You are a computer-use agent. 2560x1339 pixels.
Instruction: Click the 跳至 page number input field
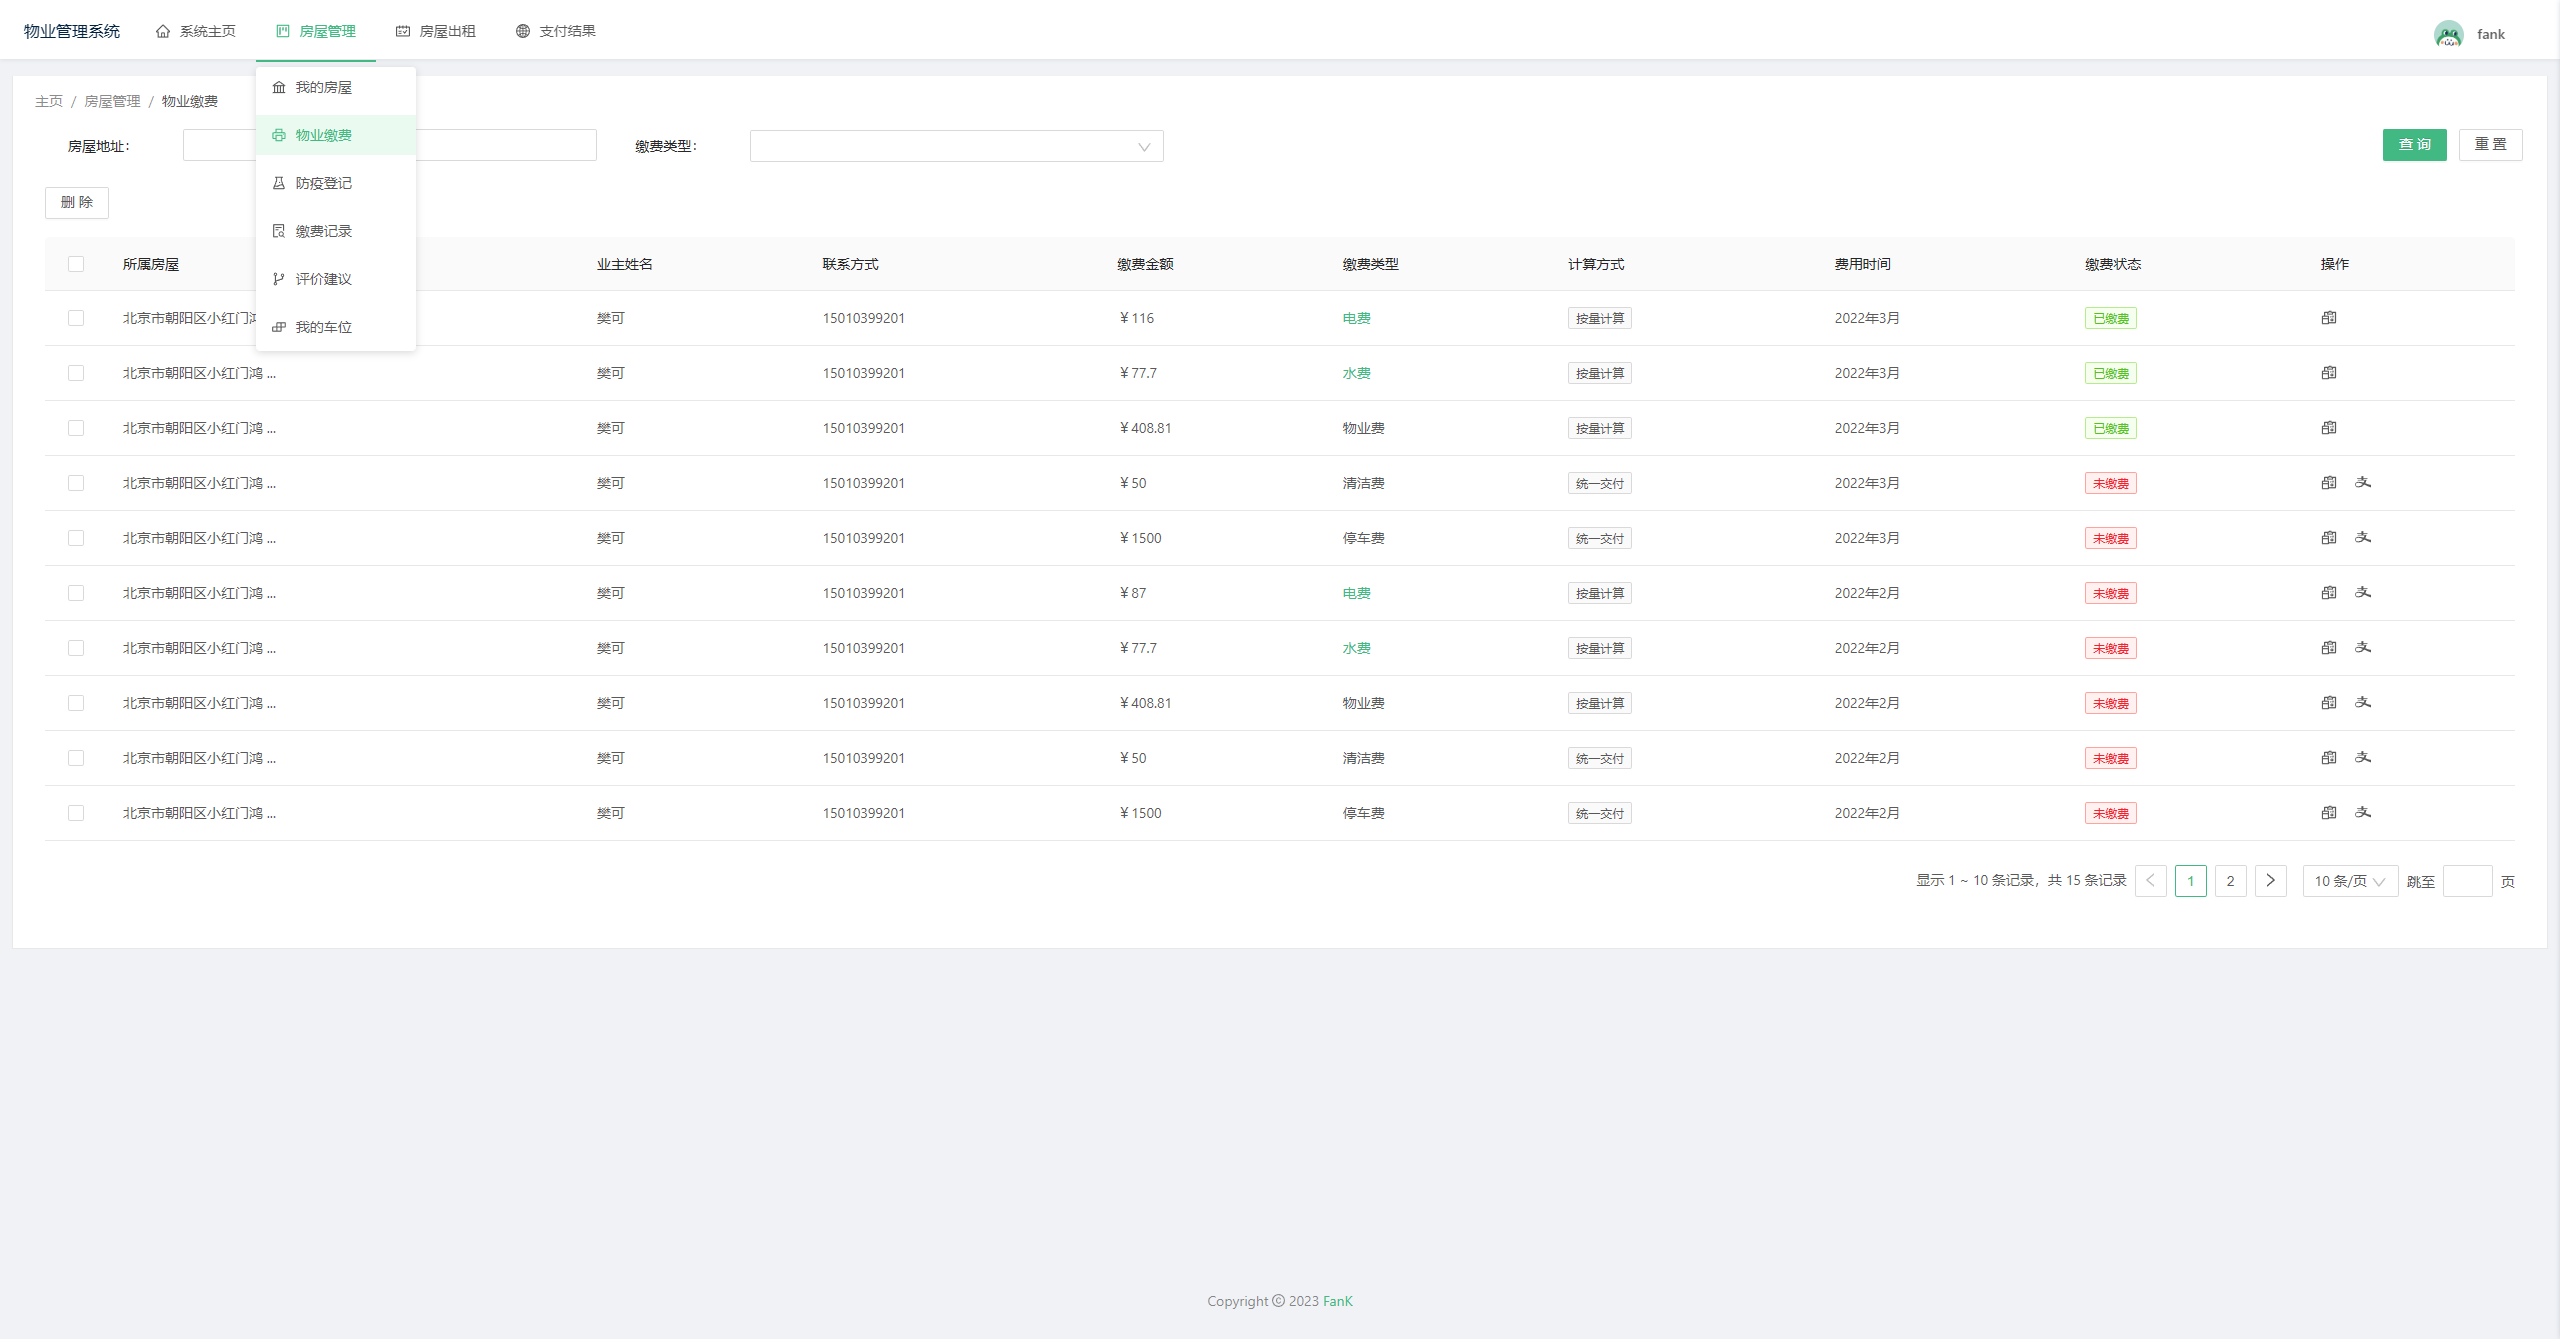tap(2467, 881)
